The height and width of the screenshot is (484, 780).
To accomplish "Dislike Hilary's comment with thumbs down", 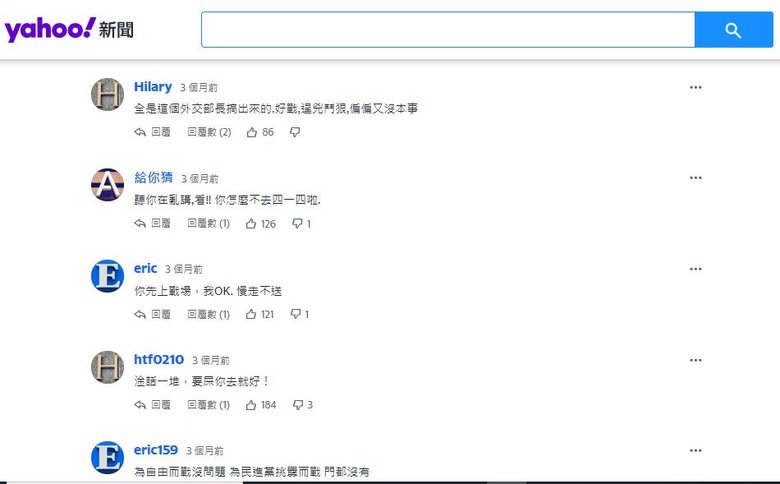I will tap(295, 132).
